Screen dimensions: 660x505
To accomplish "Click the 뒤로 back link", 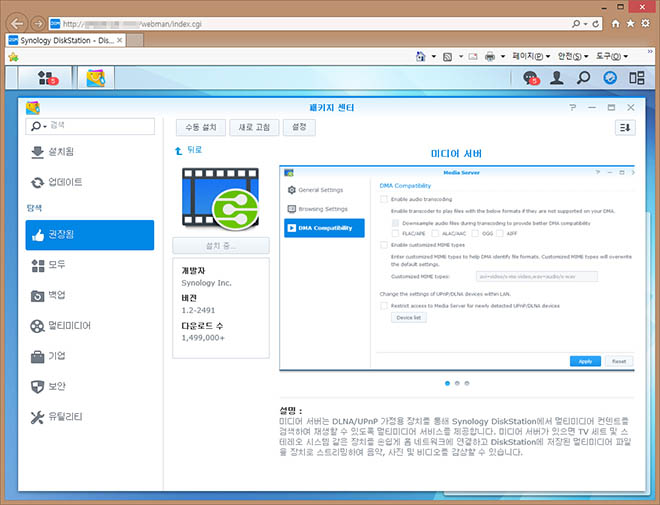I will [x=189, y=150].
